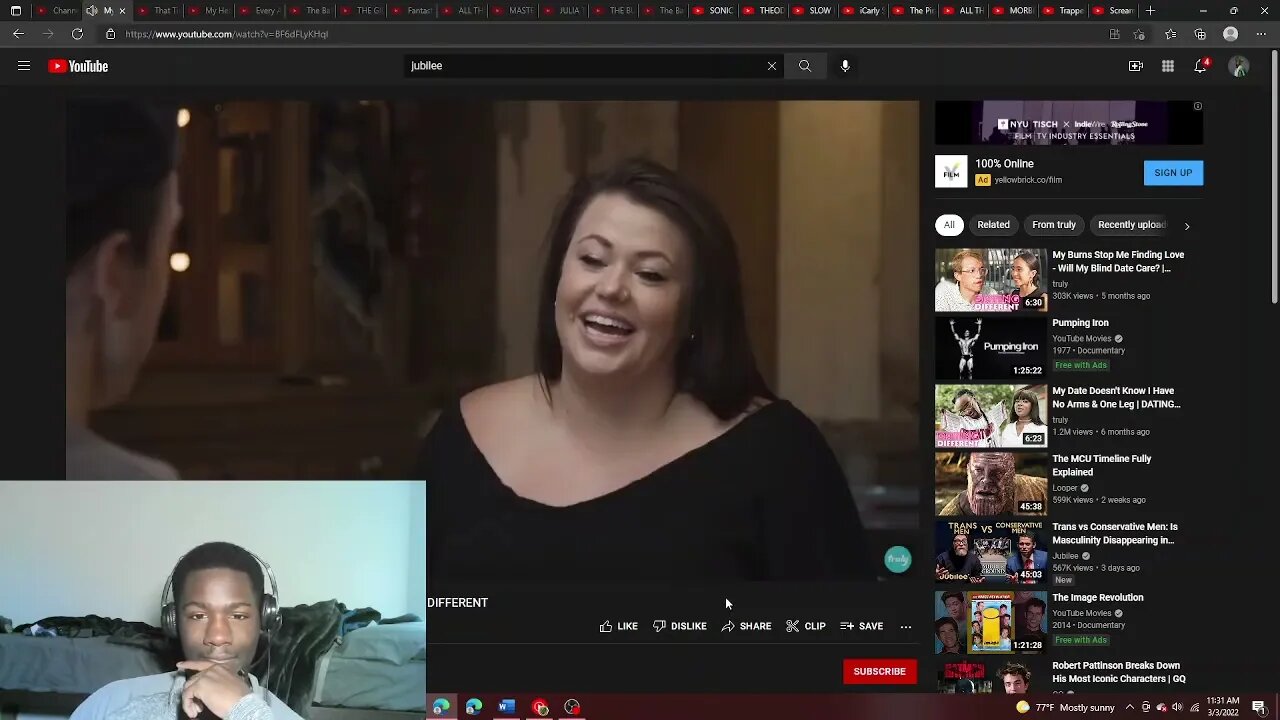Click the Looper channel name
This screenshot has width=1280, height=720.
[x=1066, y=488]
